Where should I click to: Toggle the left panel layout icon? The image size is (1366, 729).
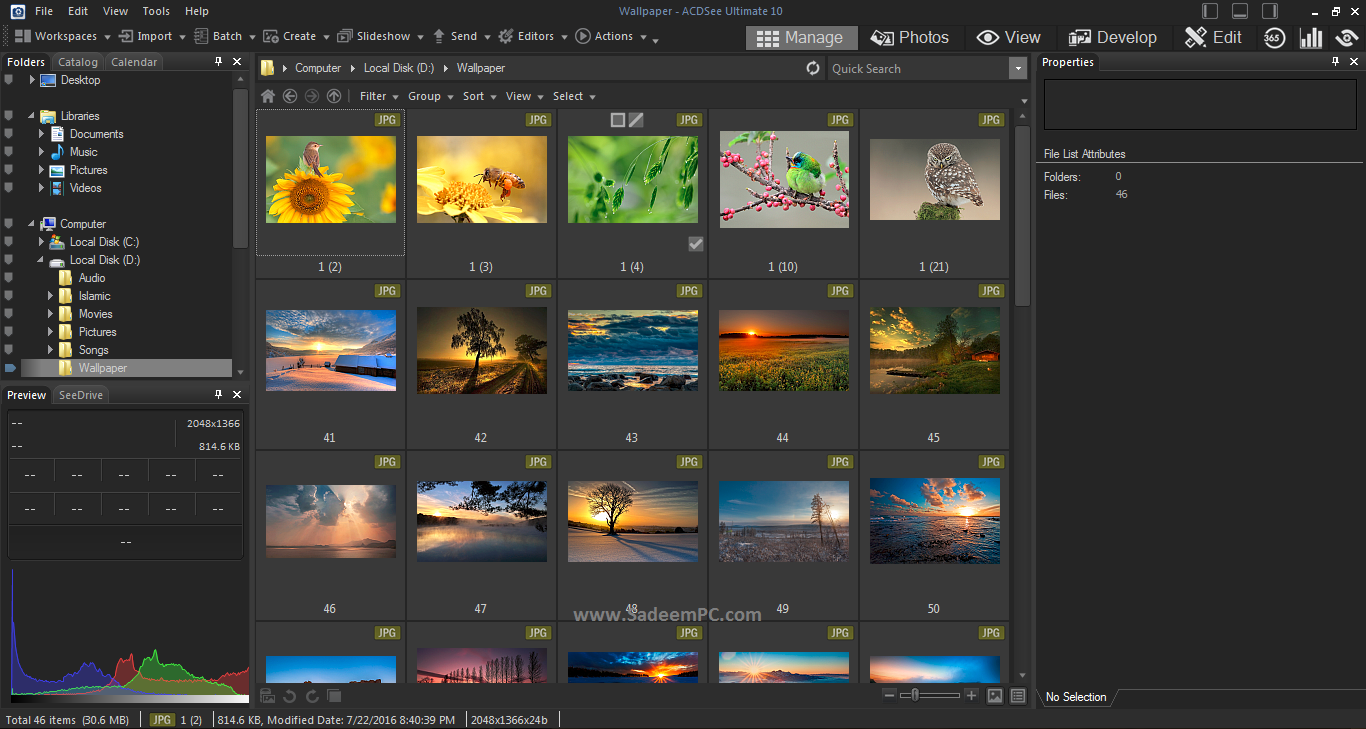(1210, 11)
